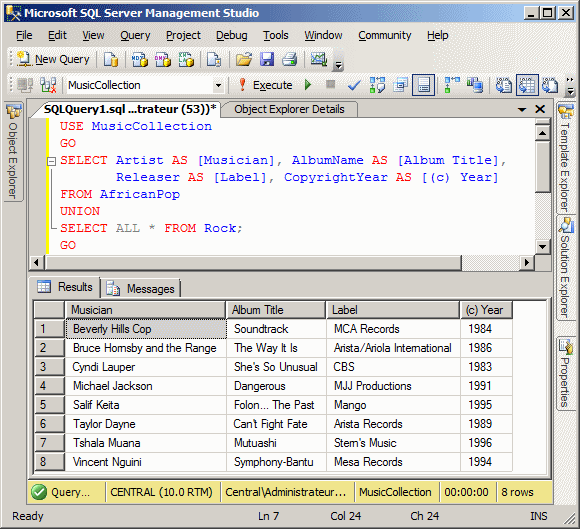Select the Beverly Hills Cop cell
Image resolution: width=580 pixels, height=529 pixels.
click(x=146, y=329)
